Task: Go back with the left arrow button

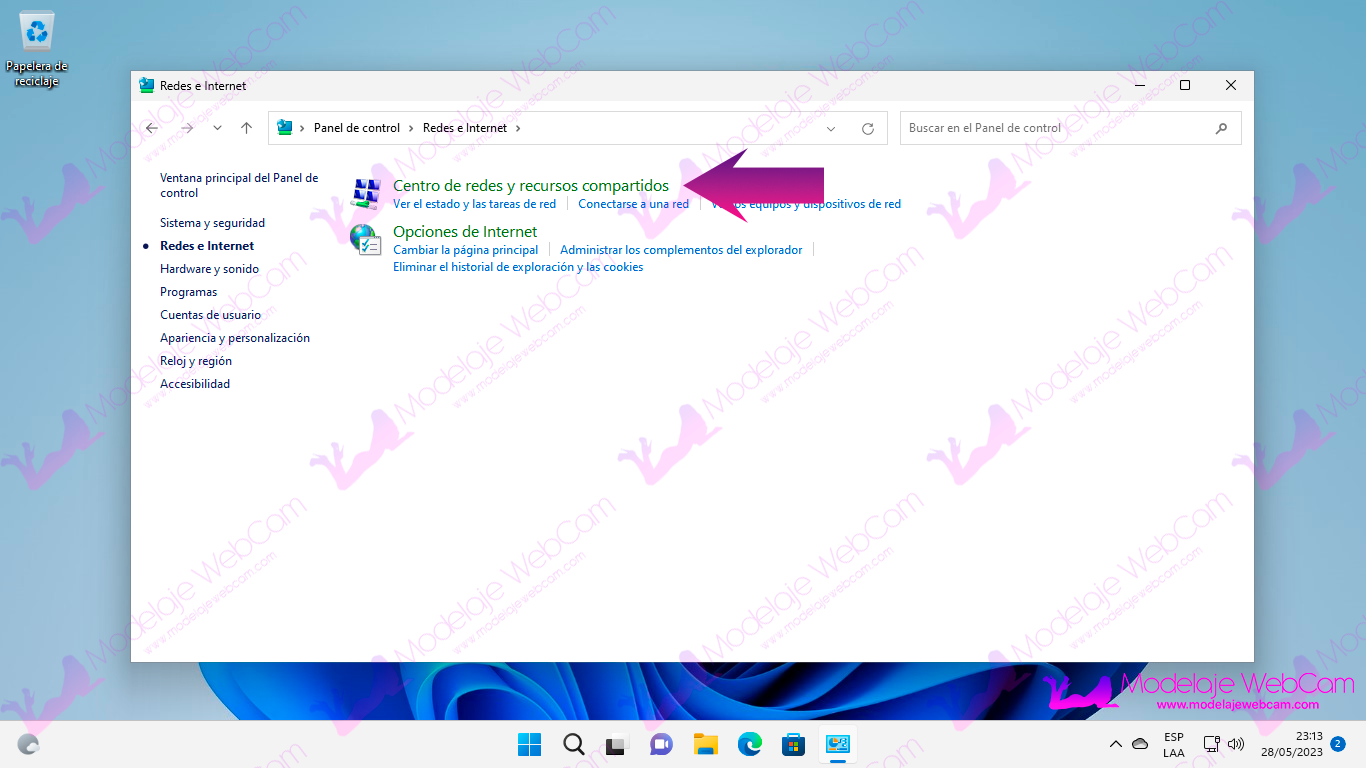Action: tap(152, 128)
